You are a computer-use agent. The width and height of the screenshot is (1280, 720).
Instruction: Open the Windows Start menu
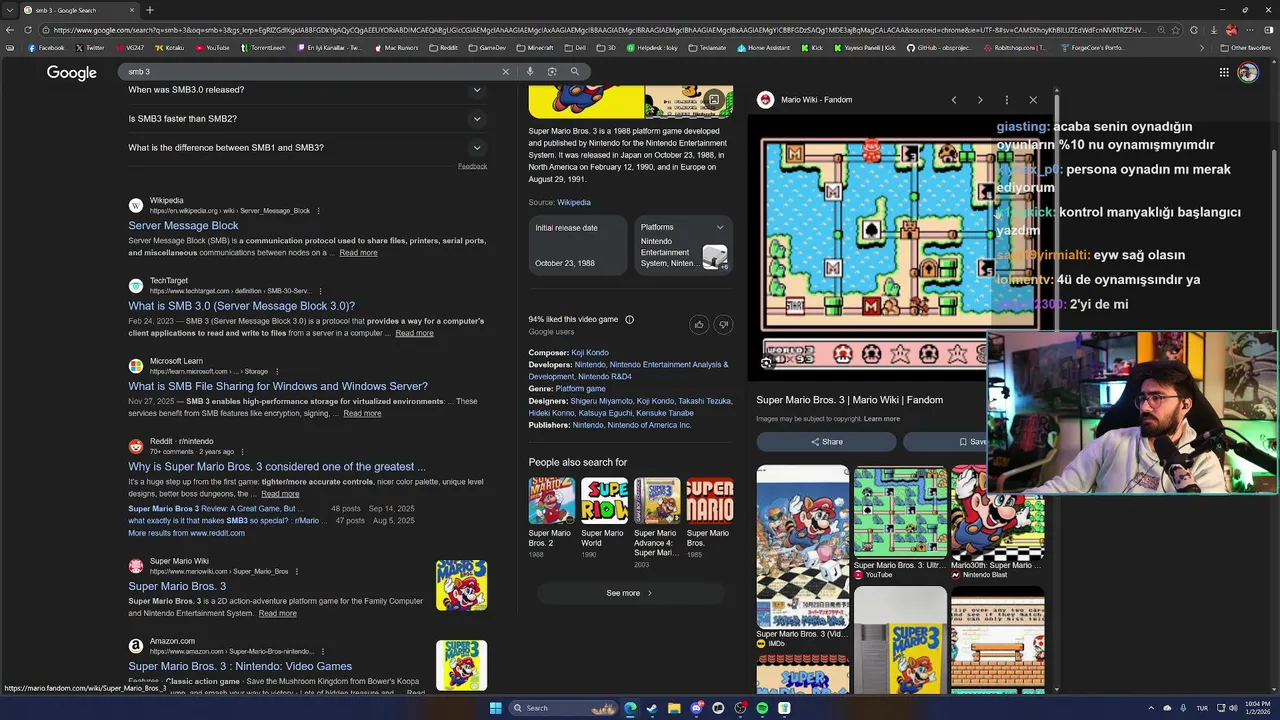point(495,708)
